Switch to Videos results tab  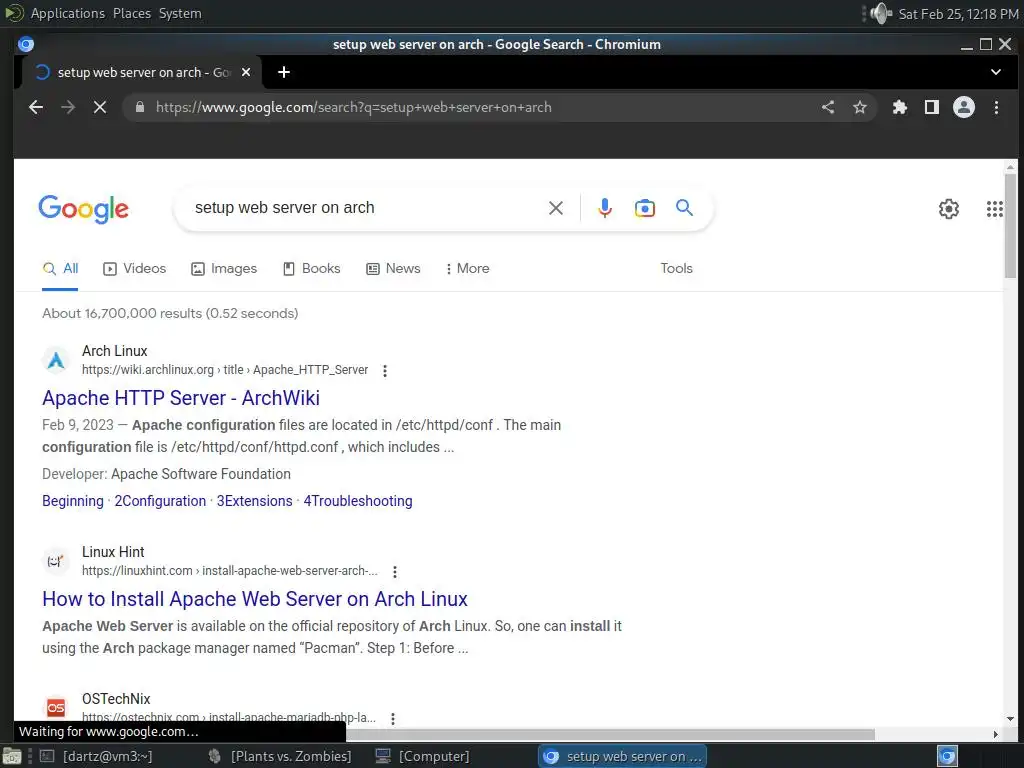click(x=135, y=268)
